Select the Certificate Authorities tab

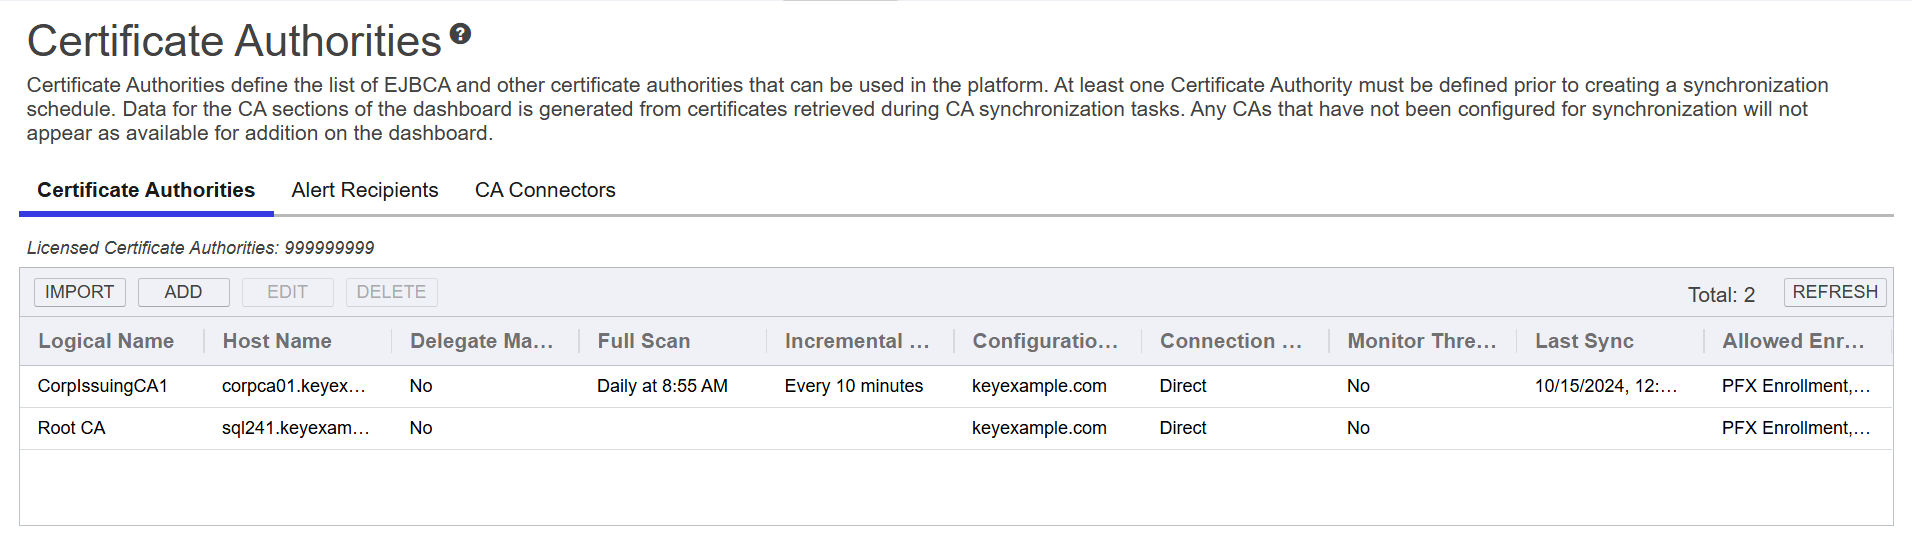(146, 190)
